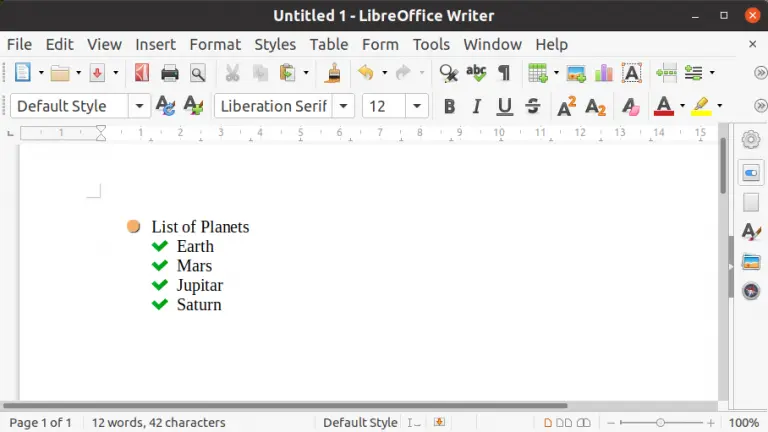Toggle Italic formatting
Image resolution: width=768 pixels, height=432 pixels.
click(477, 106)
